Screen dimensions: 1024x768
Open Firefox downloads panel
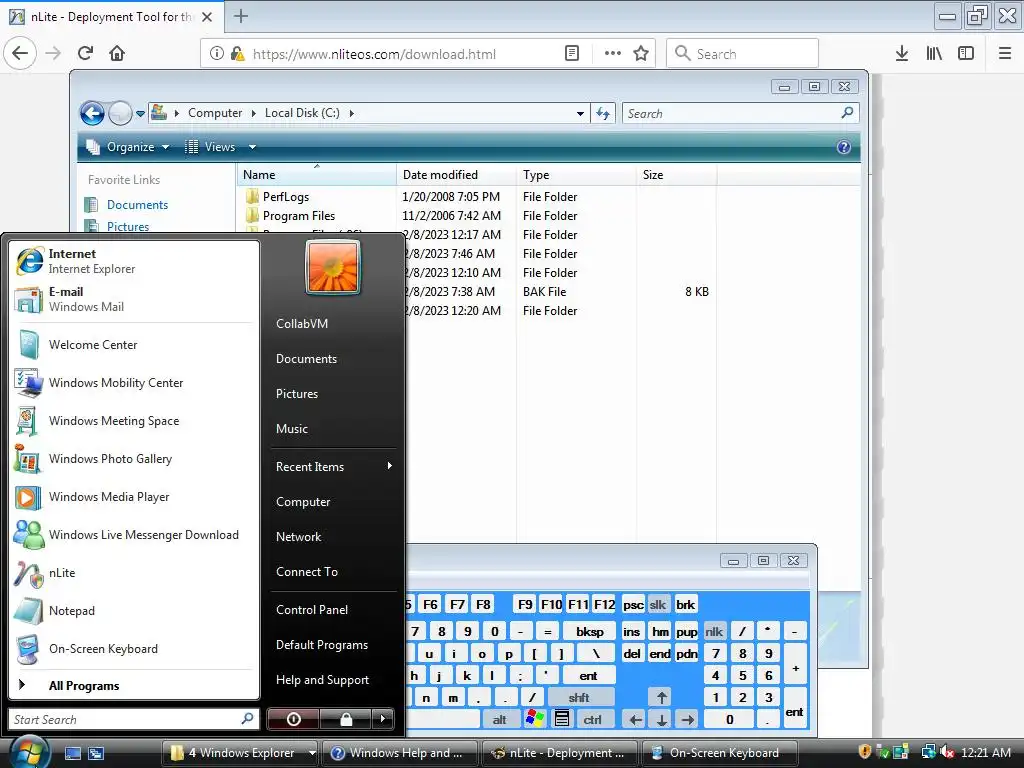tap(902, 54)
